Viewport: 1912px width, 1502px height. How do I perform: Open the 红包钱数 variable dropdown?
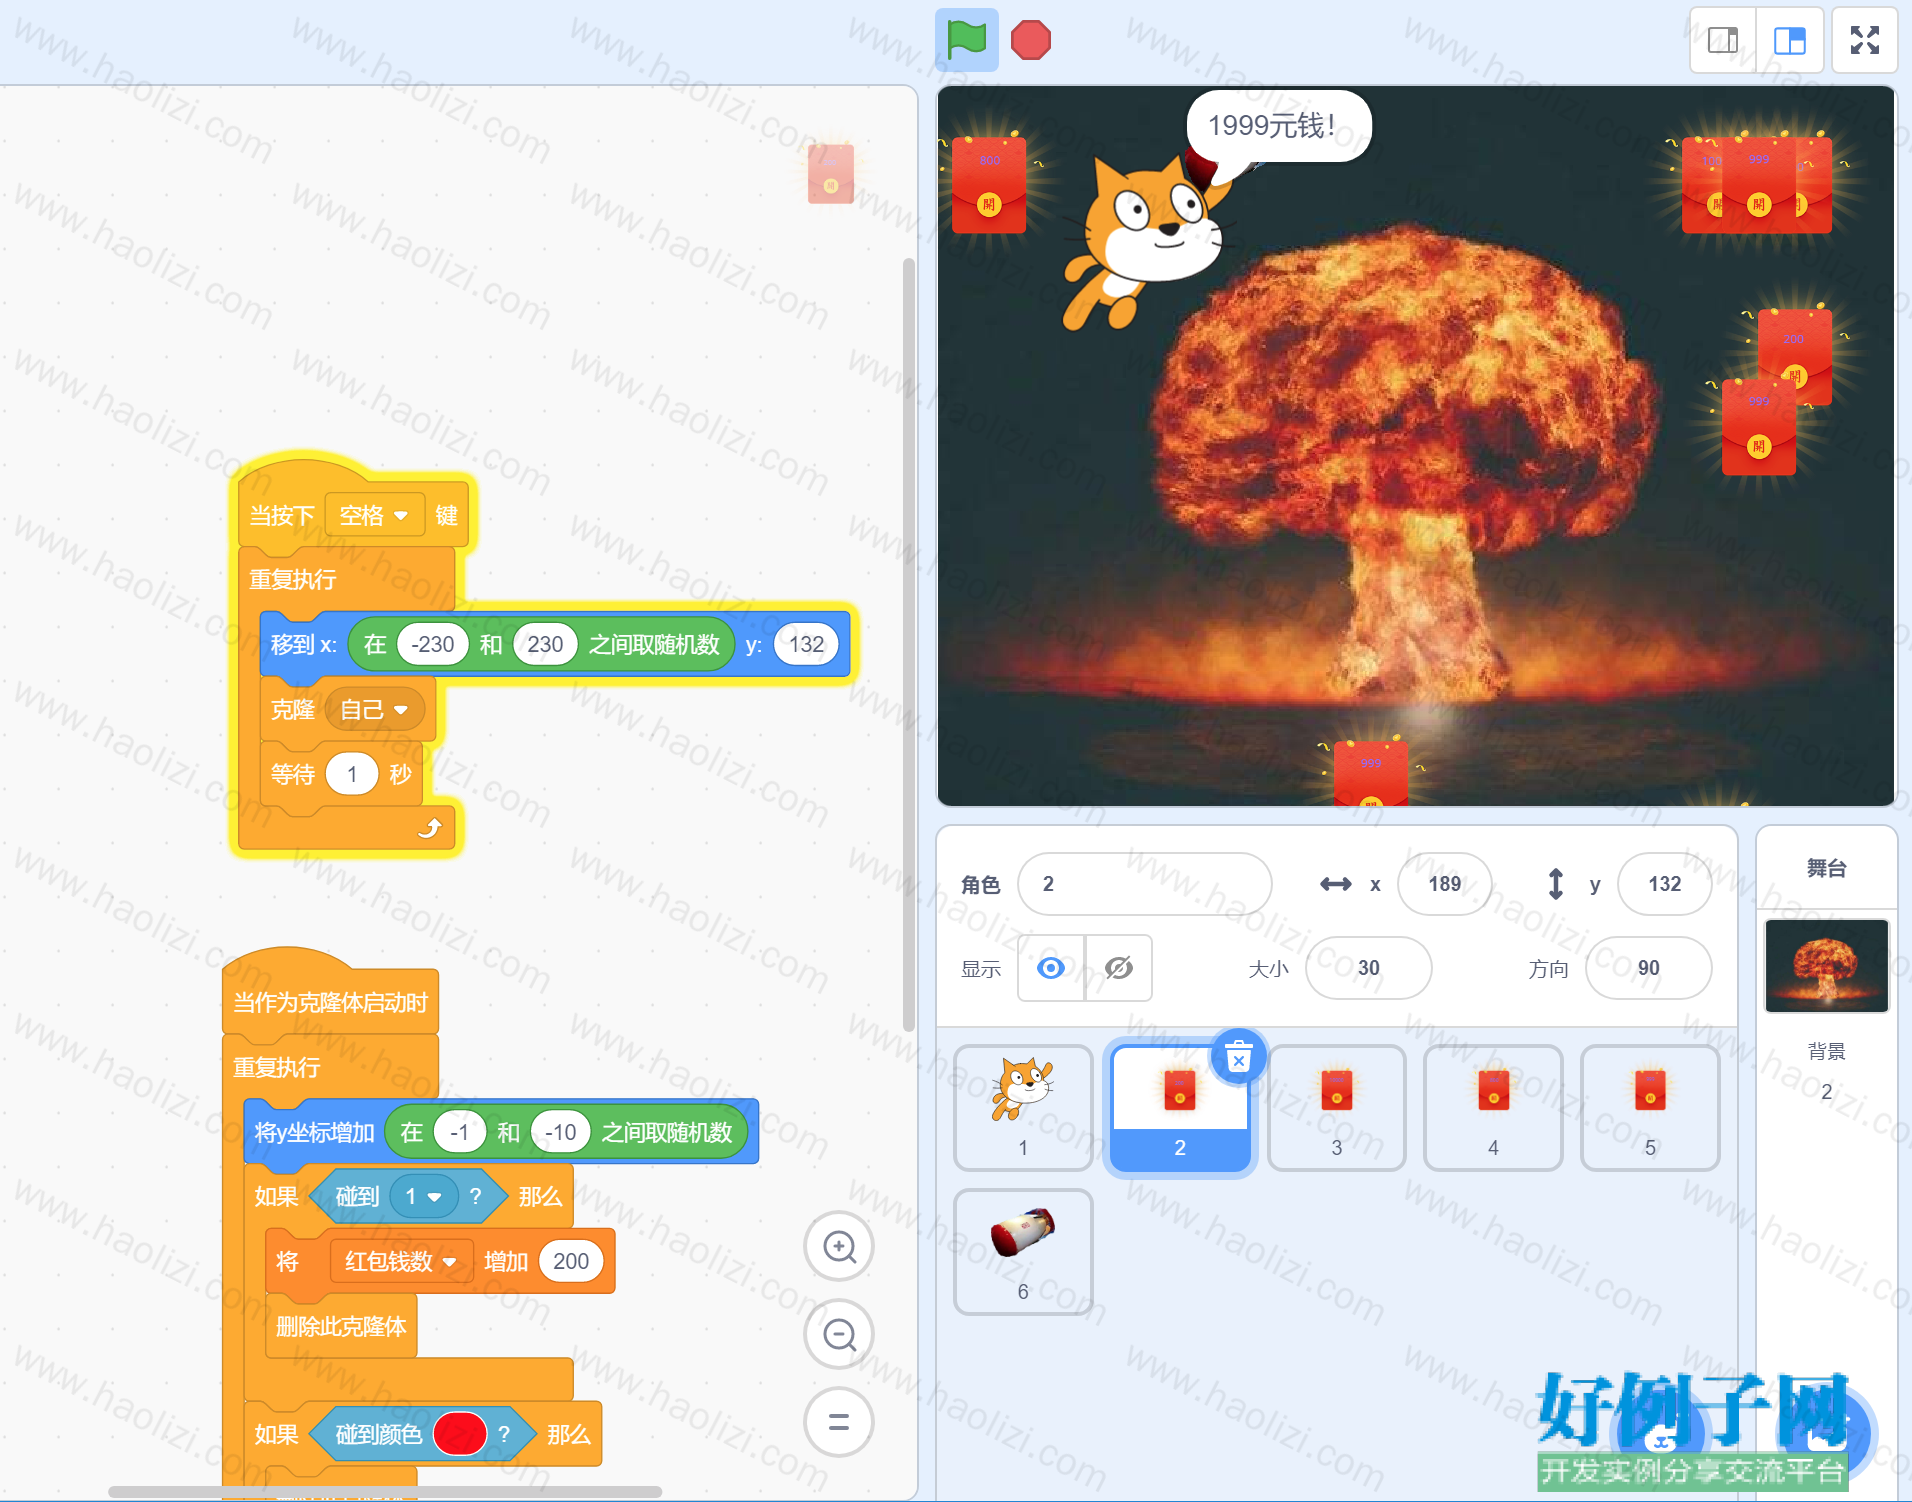click(401, 1262)
